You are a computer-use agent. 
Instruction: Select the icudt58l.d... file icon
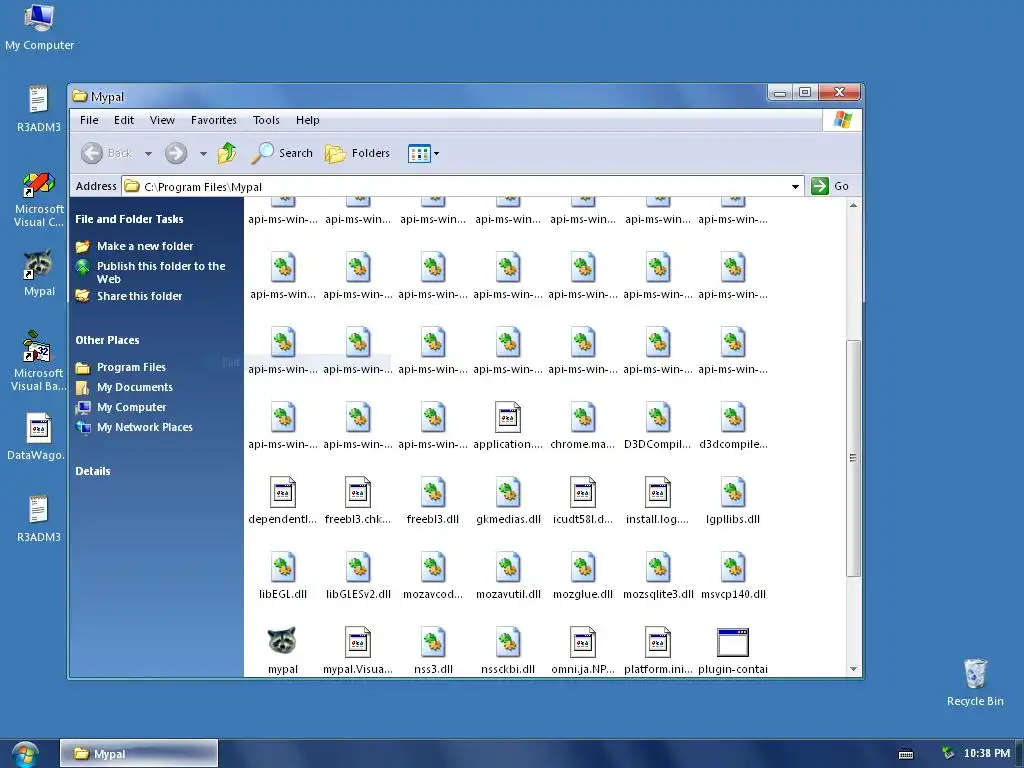pos(583,492)
